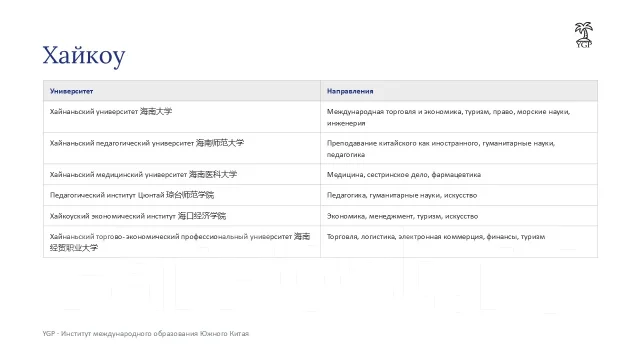Click the footer "YGP - Институт международного образования"
Viewport: 640px width, 360px height.
[x=145, y=333]
